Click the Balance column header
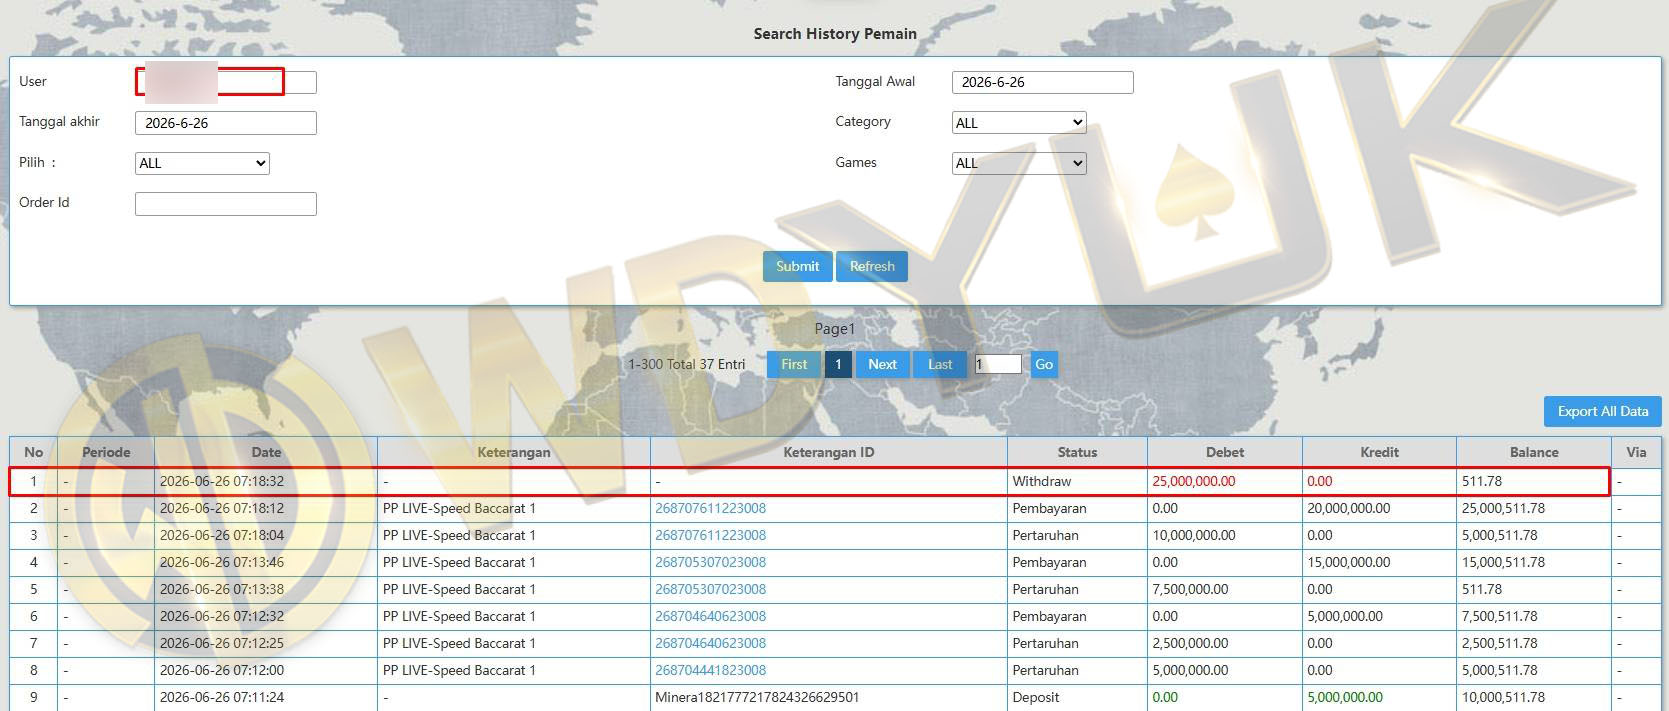This screenshot has height=711, width=1669. (1534, 452)
